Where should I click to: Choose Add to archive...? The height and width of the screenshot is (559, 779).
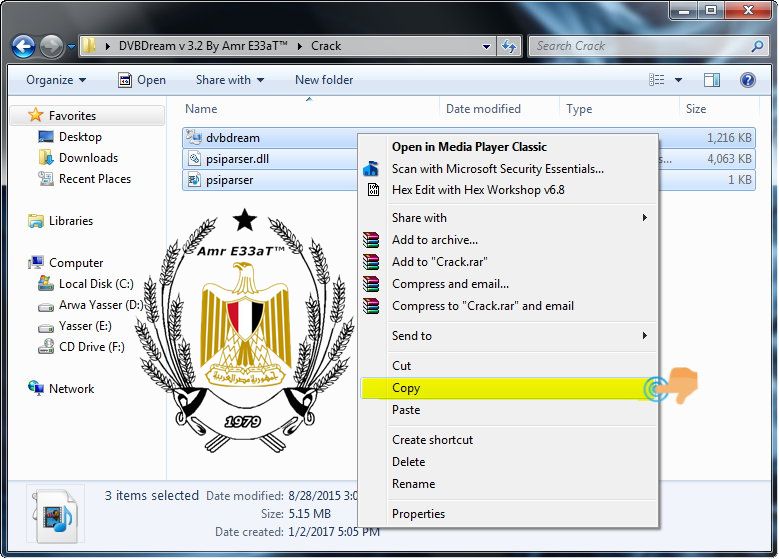pos(509,240)
